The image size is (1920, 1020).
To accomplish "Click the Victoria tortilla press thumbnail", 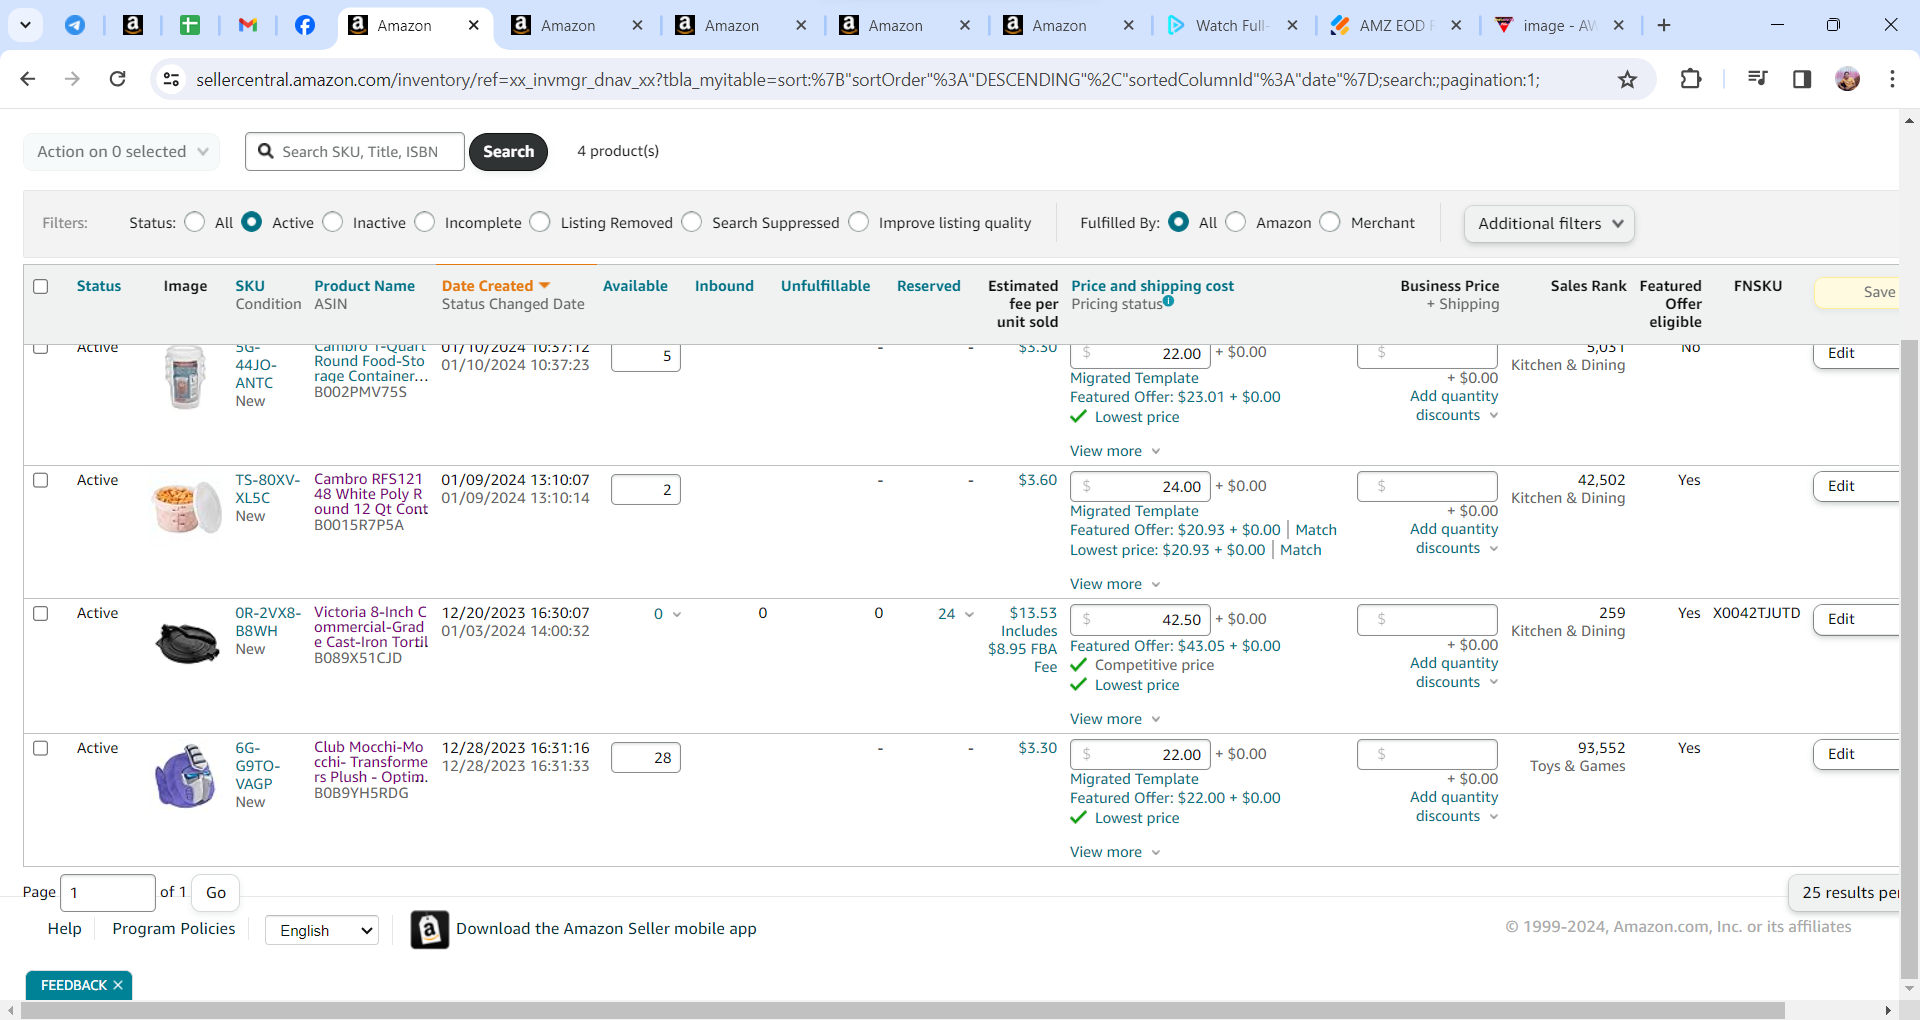I will (187, 641).
